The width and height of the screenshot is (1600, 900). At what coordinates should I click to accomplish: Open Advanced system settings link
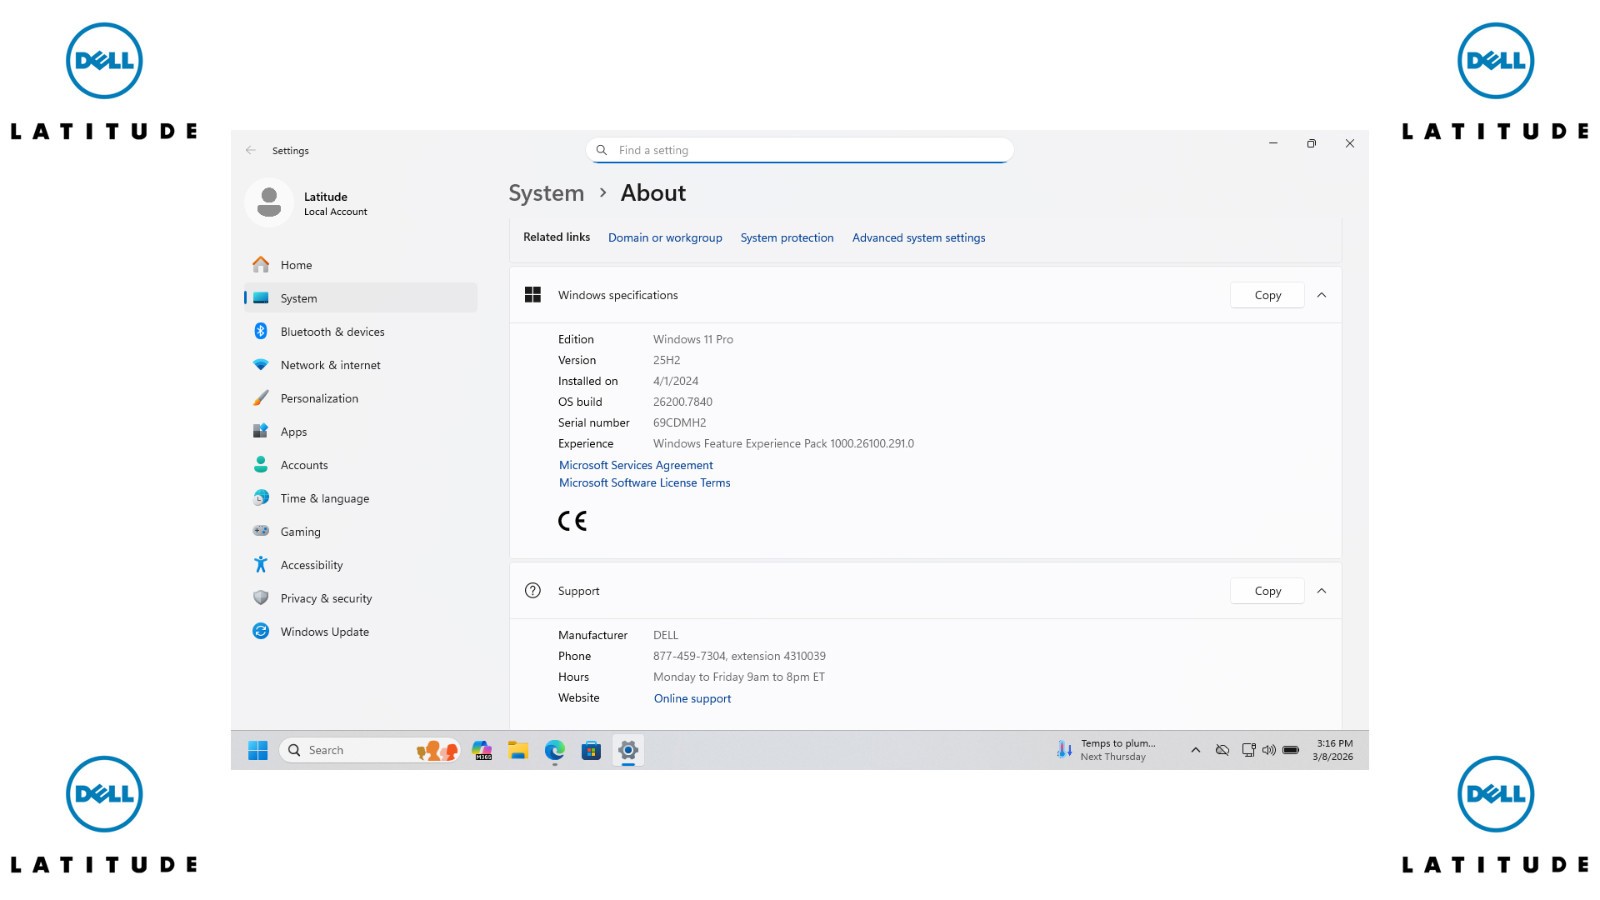click(919, 238)
